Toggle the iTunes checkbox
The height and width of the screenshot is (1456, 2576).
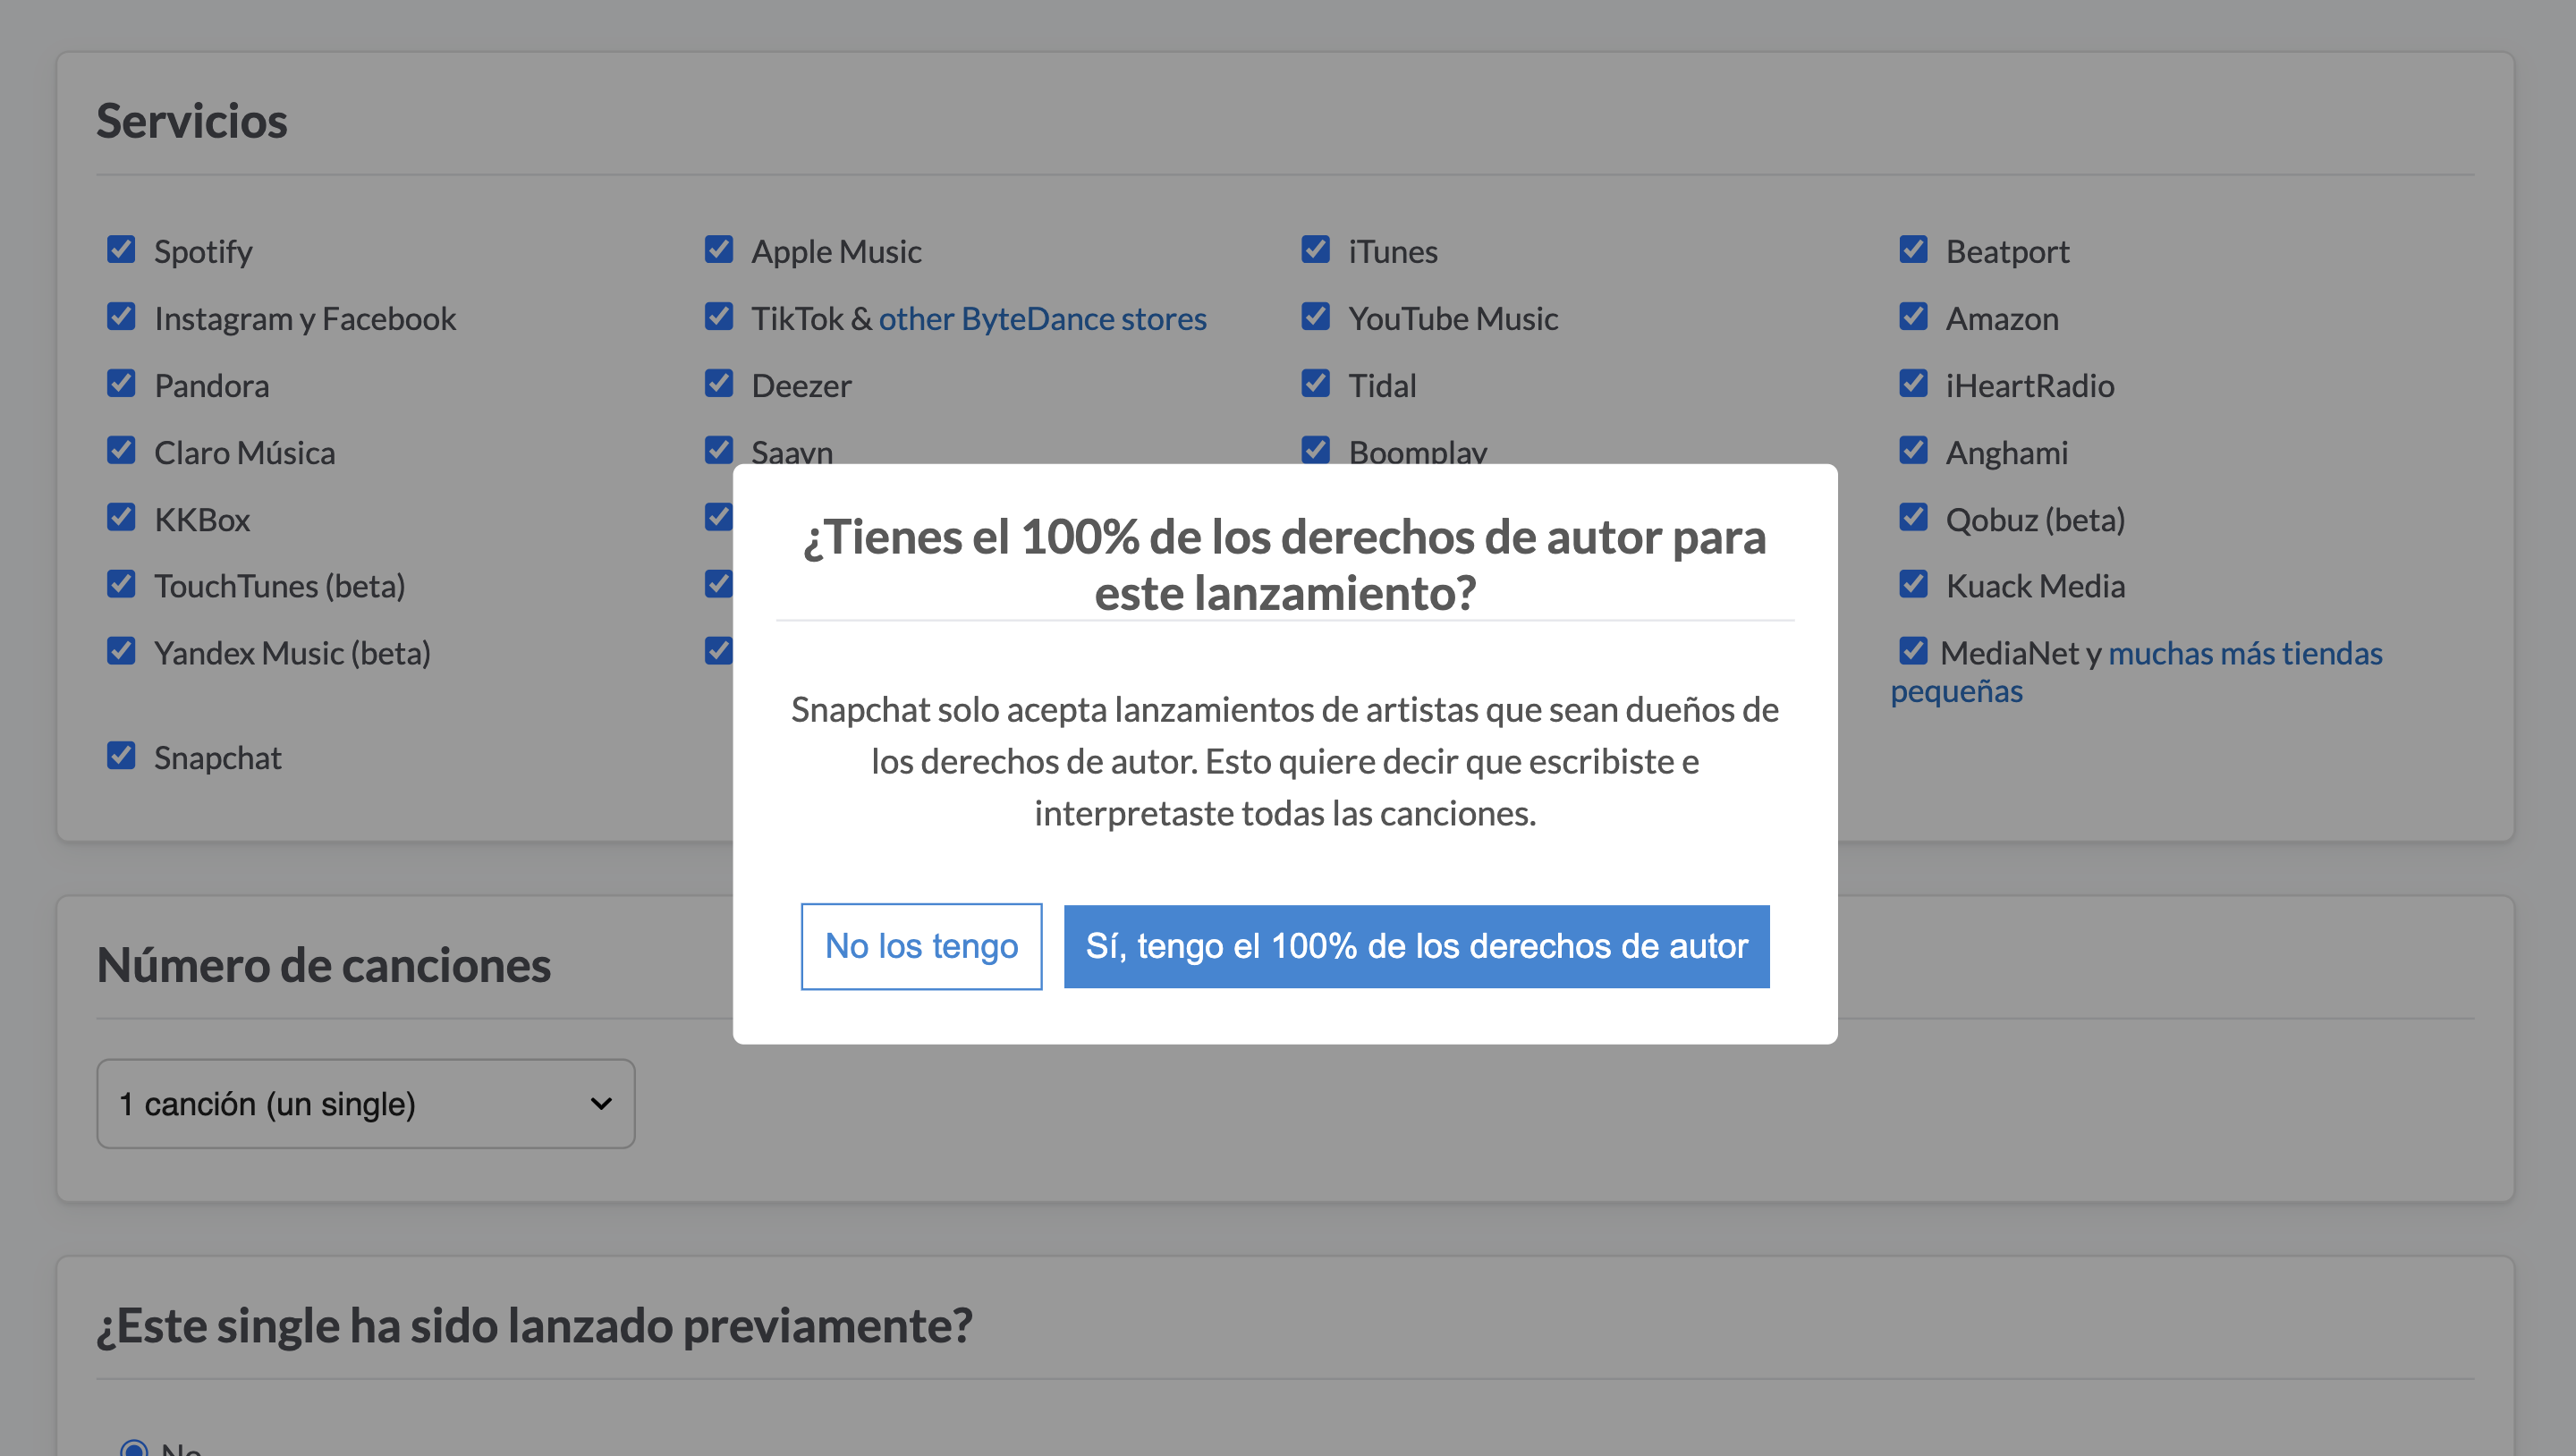coord(1315,249)
